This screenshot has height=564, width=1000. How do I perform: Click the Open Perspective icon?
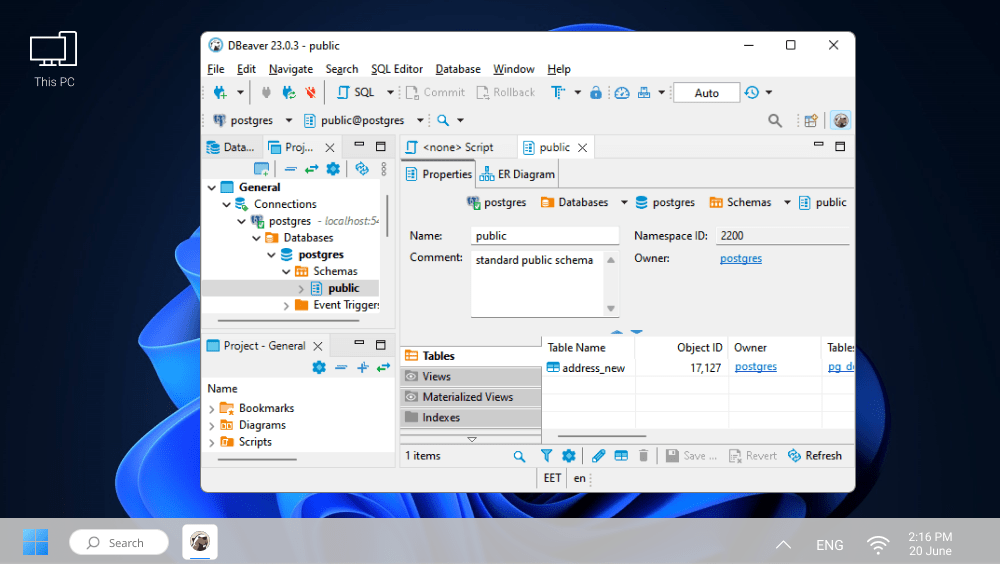(811, 121)
